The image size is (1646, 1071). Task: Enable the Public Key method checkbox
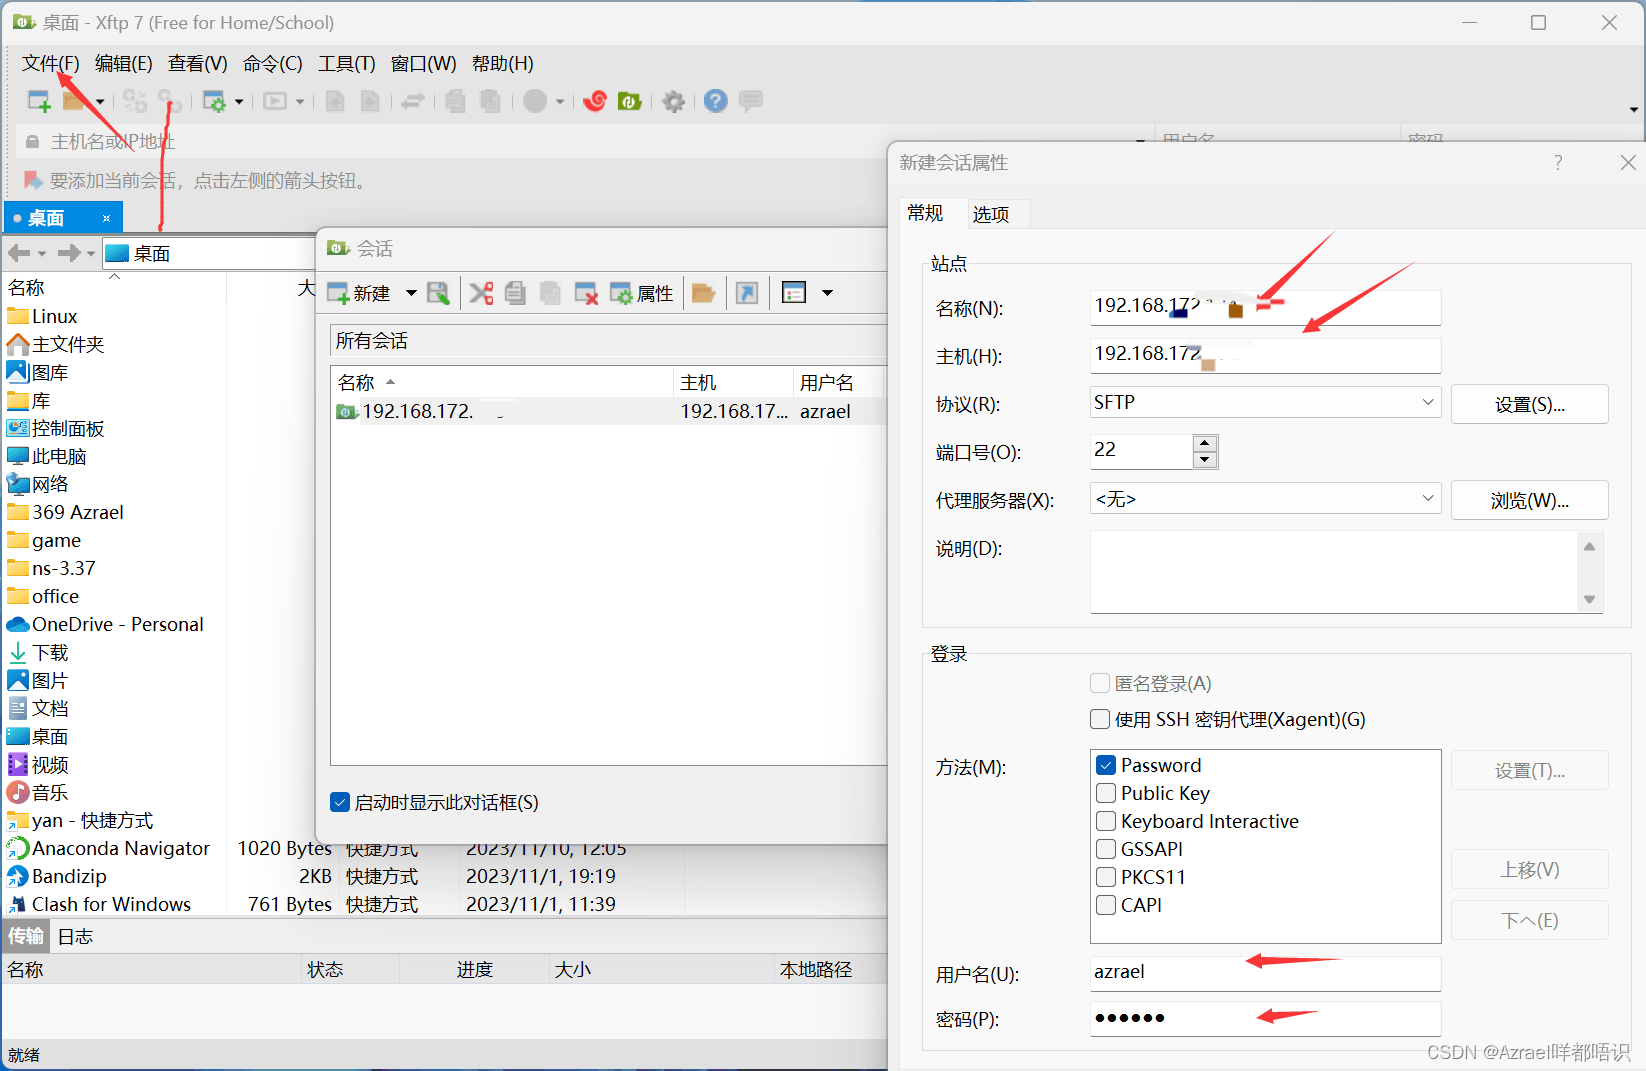pyautogui.click(x=1106, y=793)
